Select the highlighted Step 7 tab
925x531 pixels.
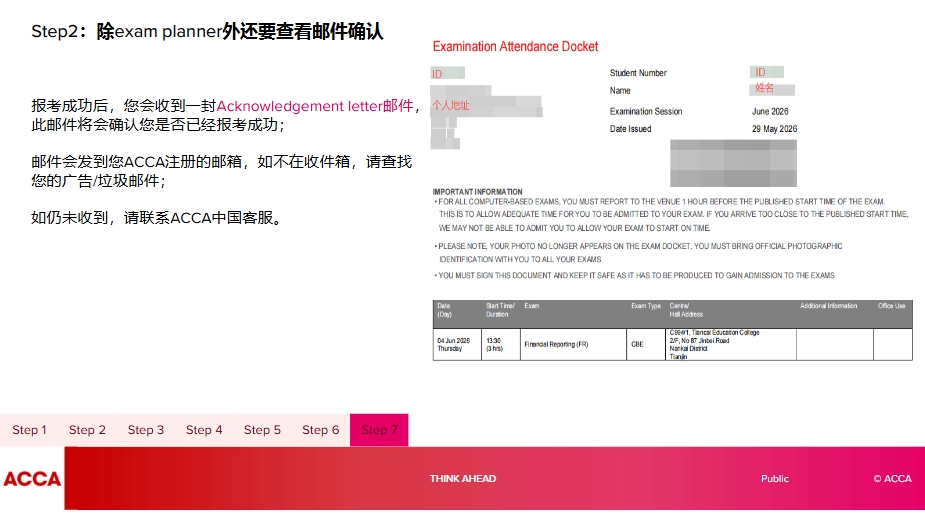pos(379,430)
